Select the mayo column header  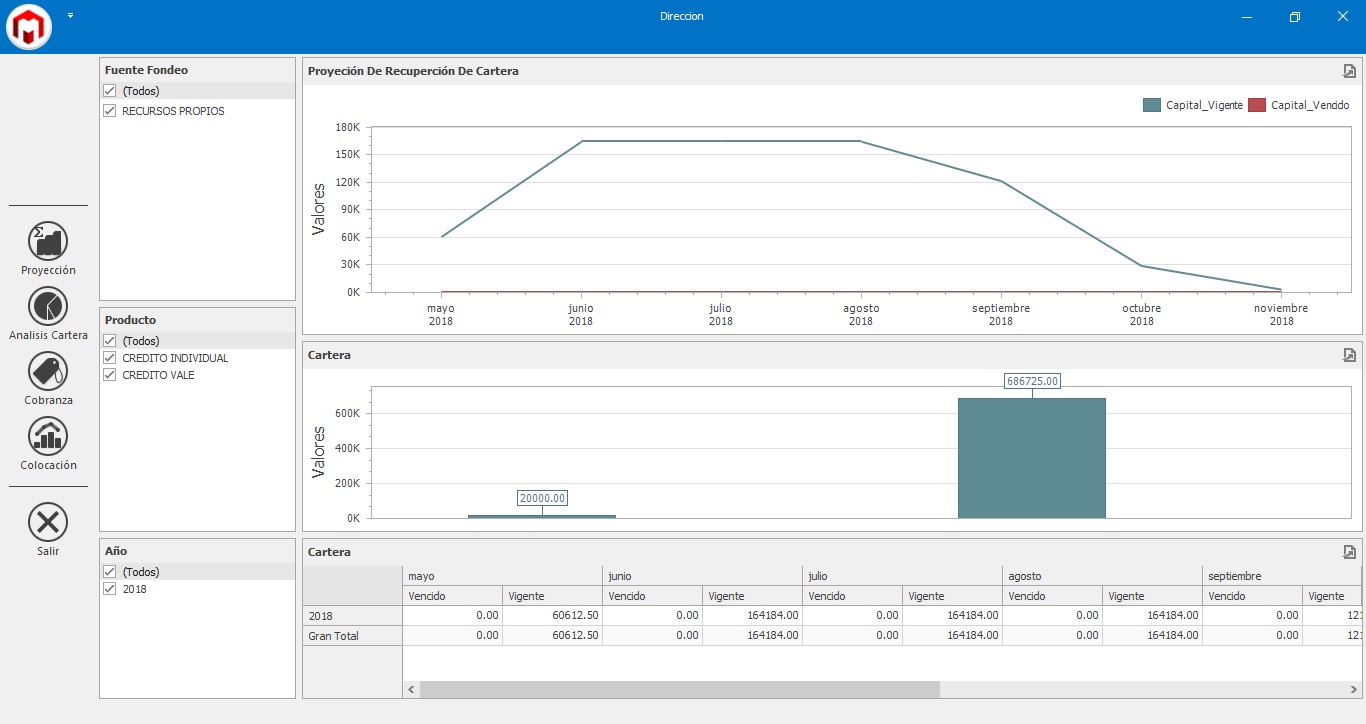[x=502, y=576]
